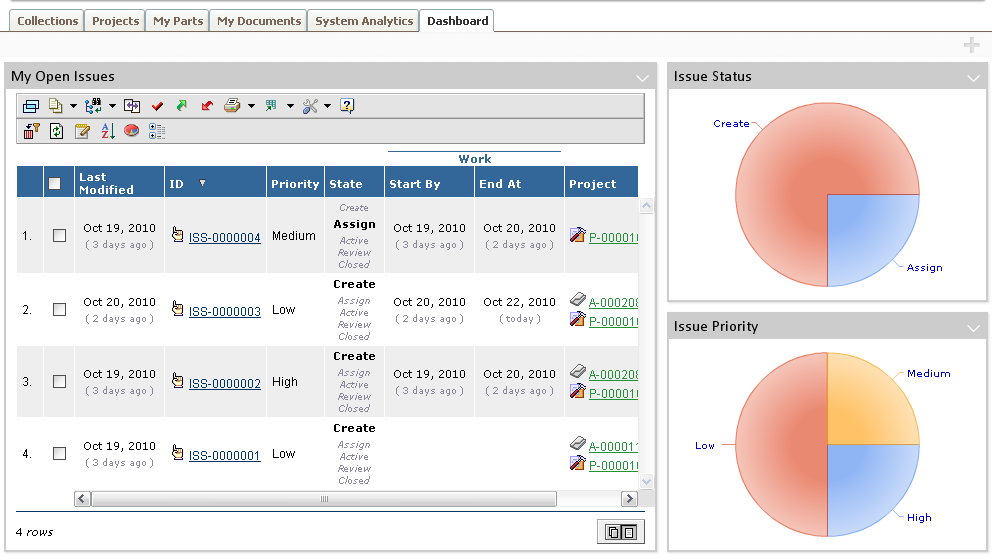Click the pie chart toolbar icon
The width and height of the screenshot is (992, 560).
(132, 131)
